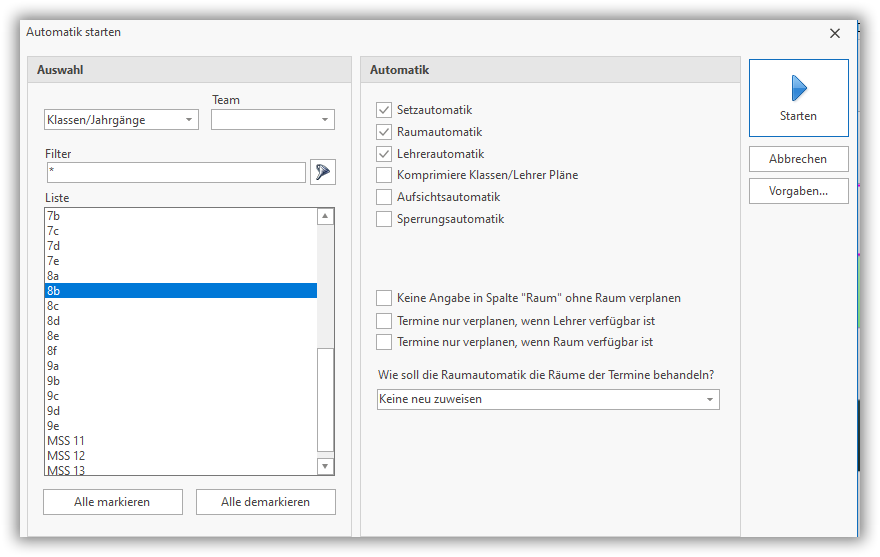880x557 pixels.
Task: Click the blue Starten play button
Action: [798, 98]
